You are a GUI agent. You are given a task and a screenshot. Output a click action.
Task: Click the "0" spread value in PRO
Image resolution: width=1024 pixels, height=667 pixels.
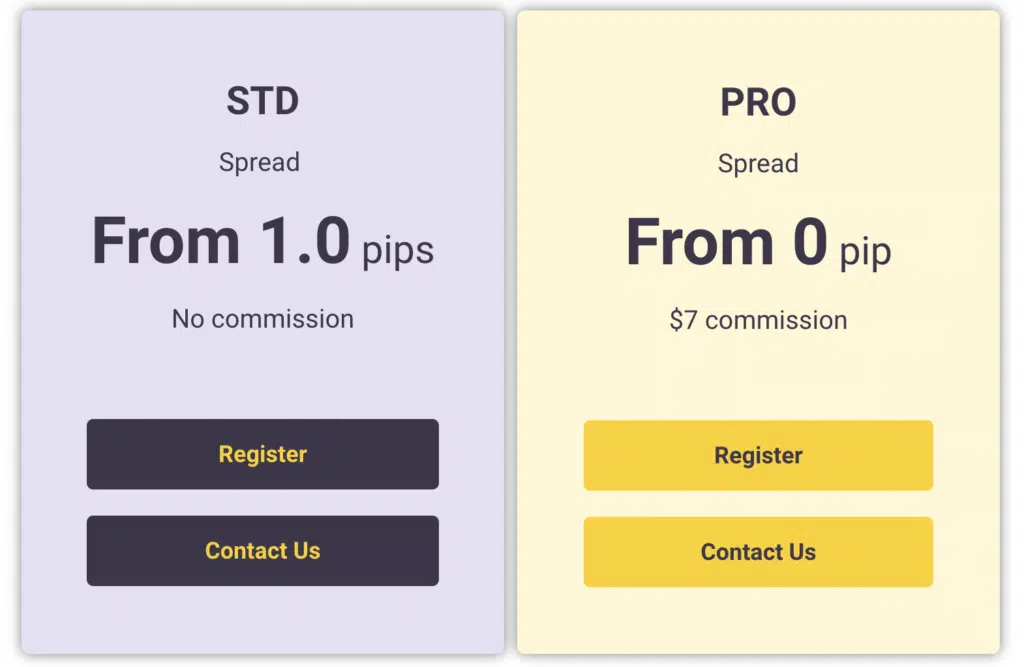click(810, 243)
